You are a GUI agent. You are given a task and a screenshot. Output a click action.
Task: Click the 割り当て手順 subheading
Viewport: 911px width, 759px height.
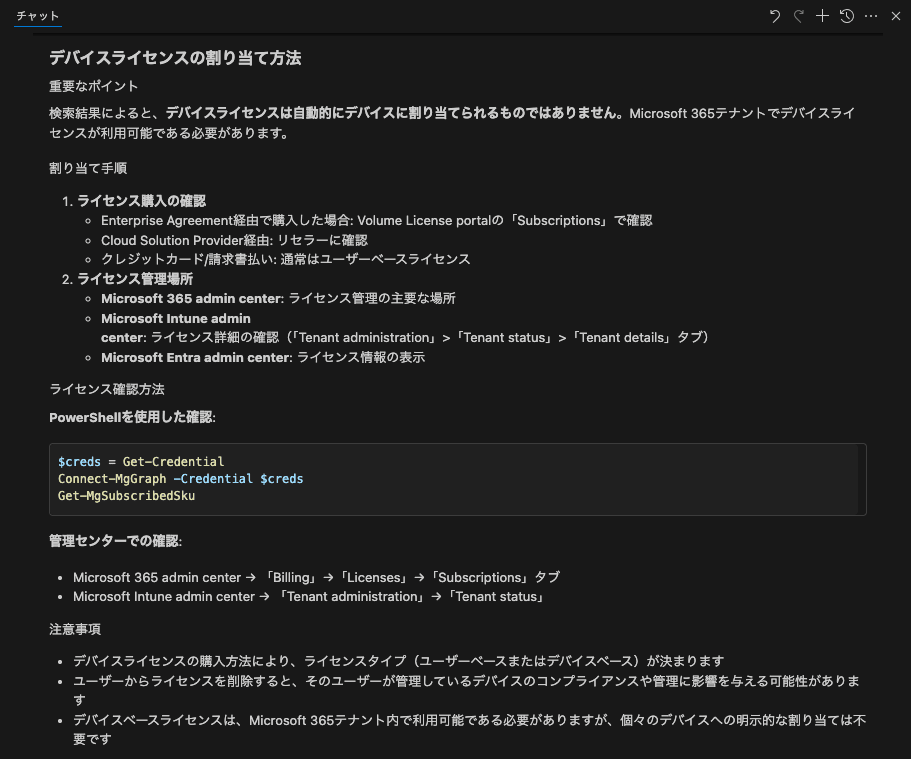click(88, 169)
